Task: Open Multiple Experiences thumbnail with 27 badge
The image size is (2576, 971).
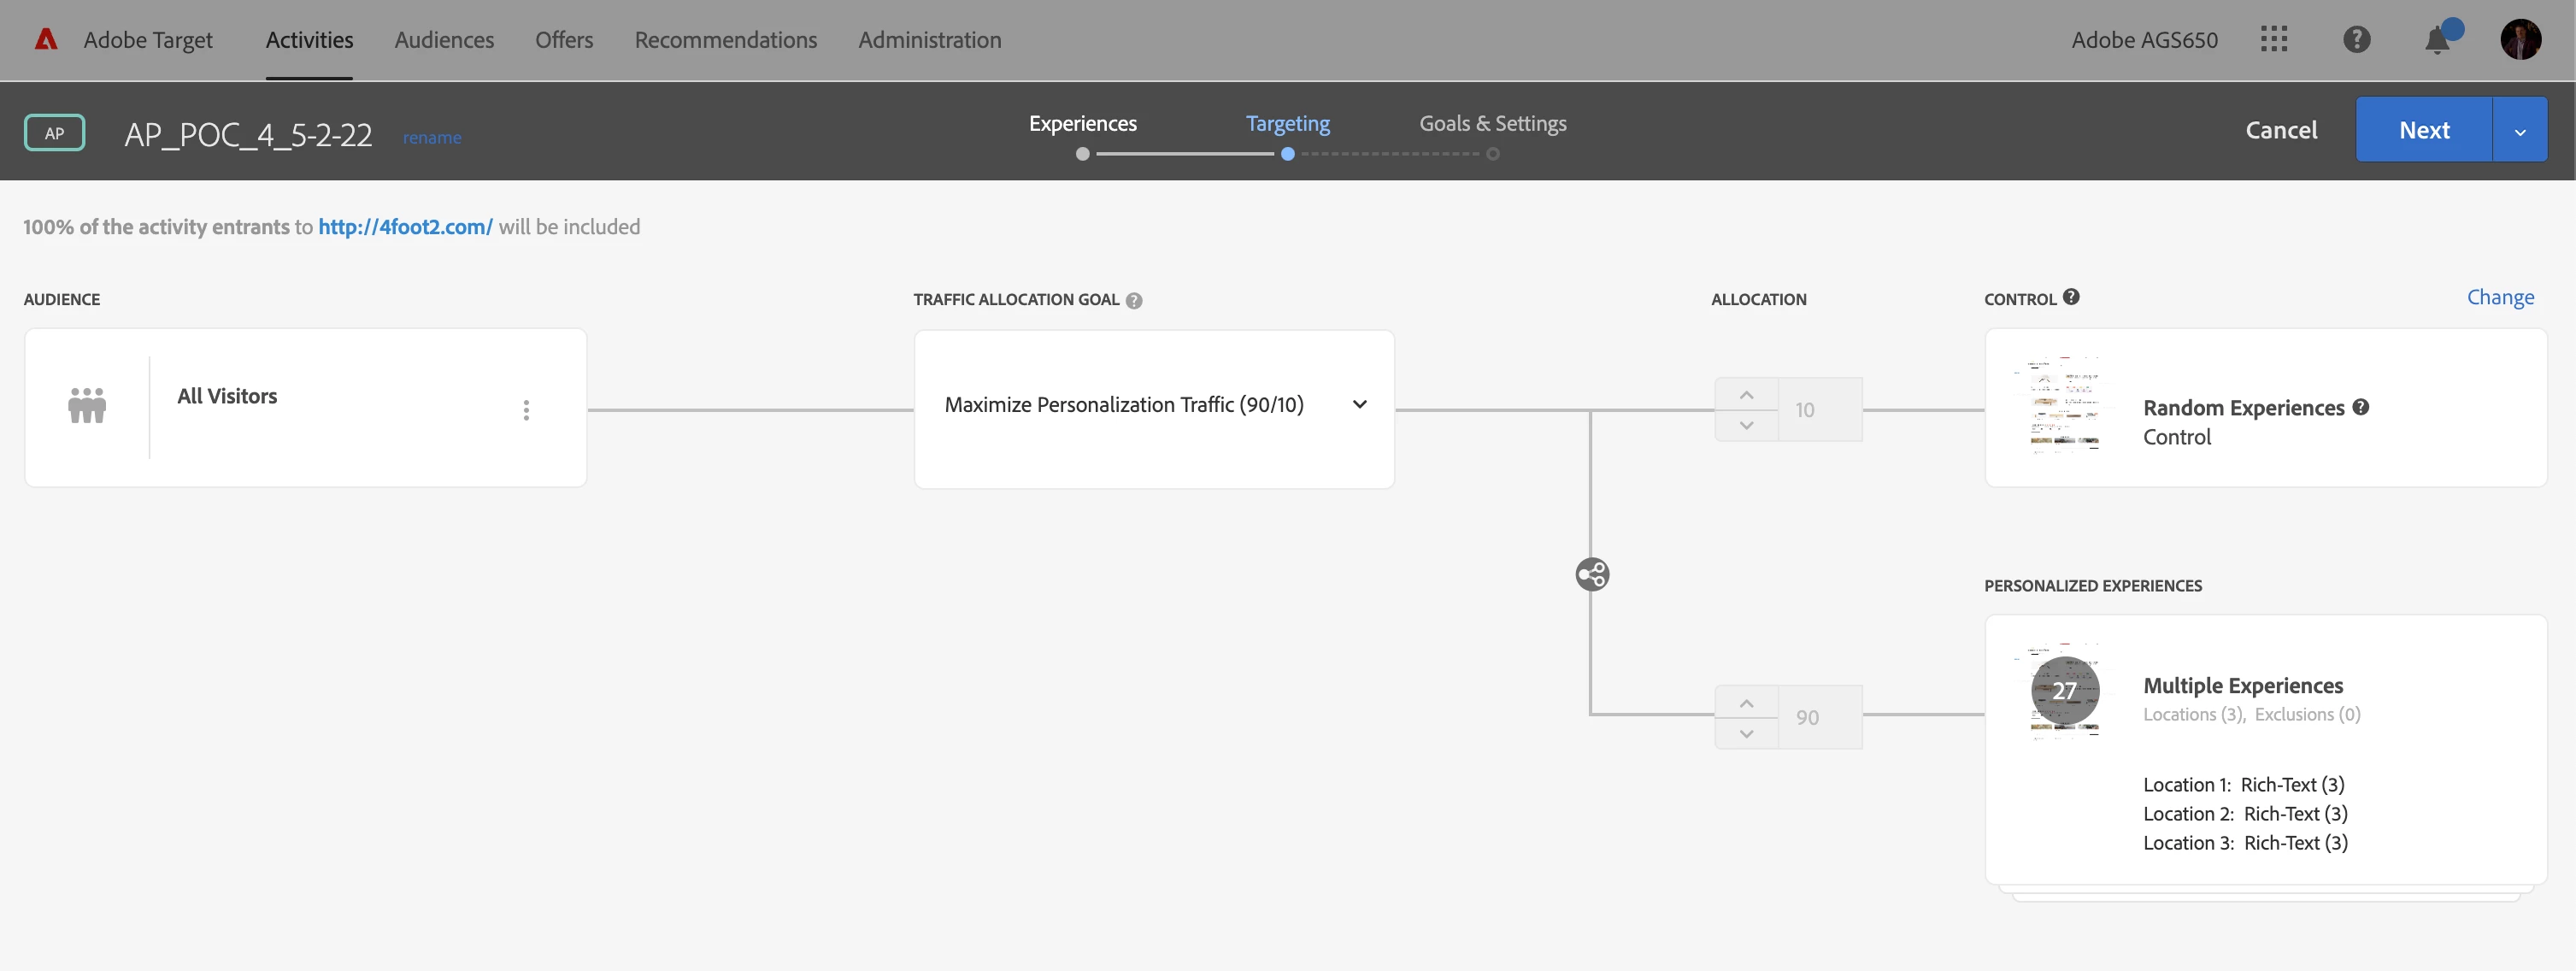Action: point(2064,691)
